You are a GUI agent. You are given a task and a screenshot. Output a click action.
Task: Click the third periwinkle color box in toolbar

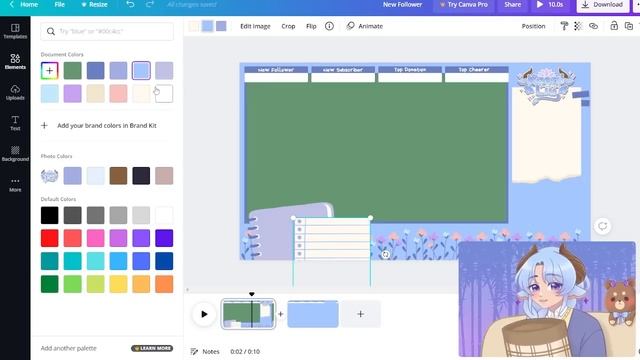point(221,26)
